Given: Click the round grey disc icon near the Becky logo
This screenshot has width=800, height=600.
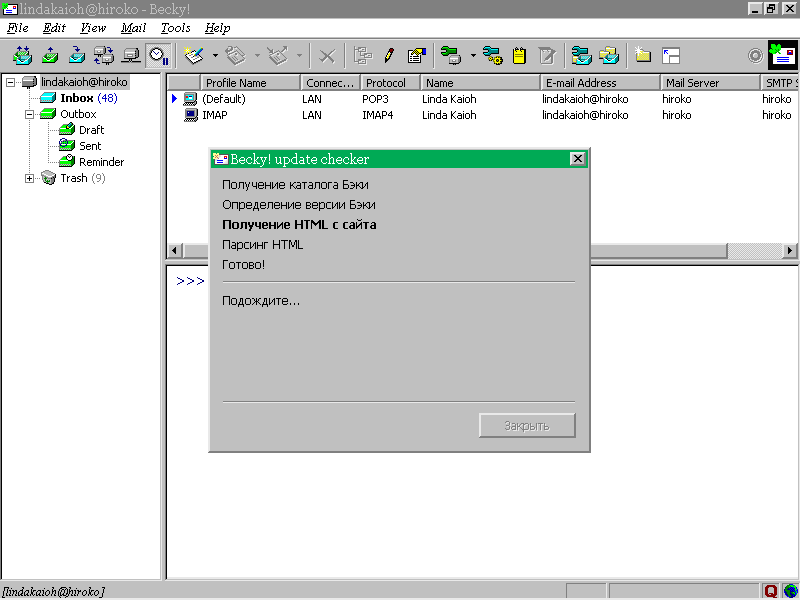Looking at the screenshot, I should click(x=755, y=55).
